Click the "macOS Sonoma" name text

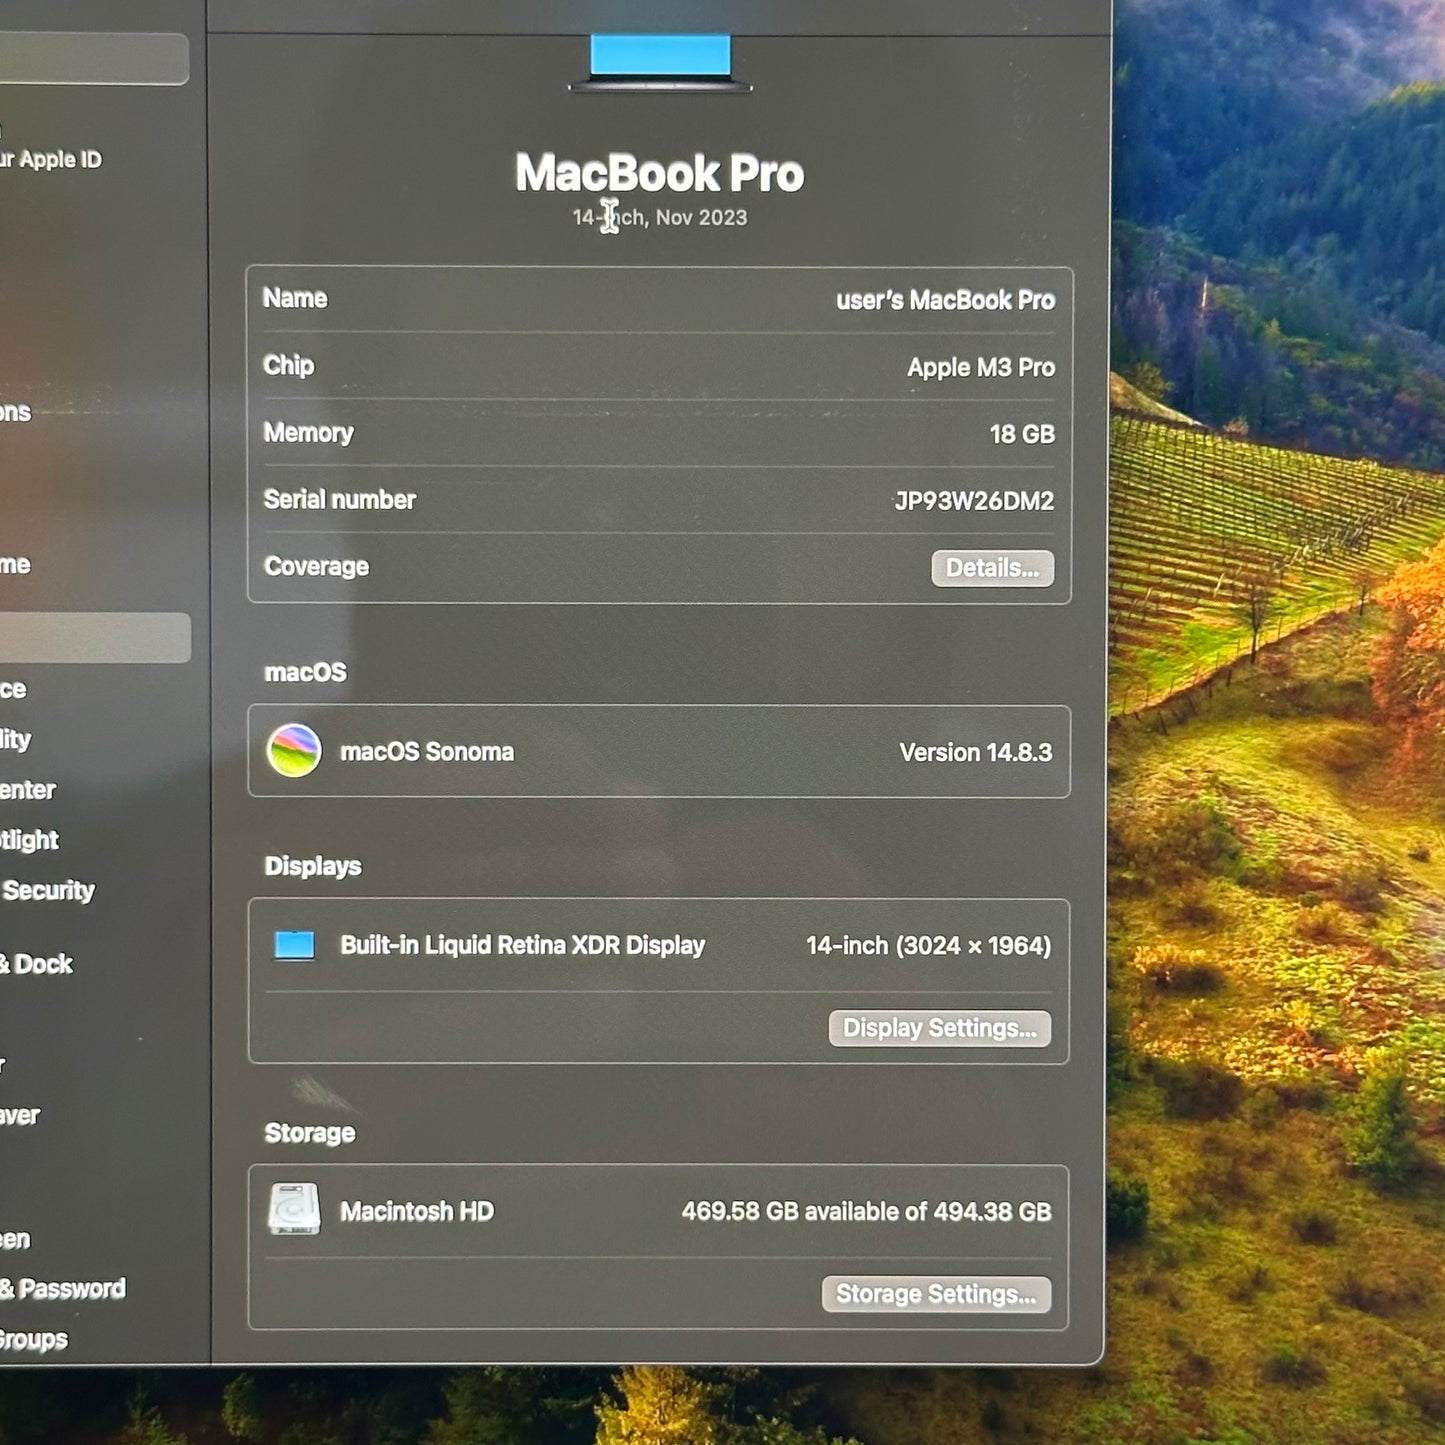(x=427, y=752)
